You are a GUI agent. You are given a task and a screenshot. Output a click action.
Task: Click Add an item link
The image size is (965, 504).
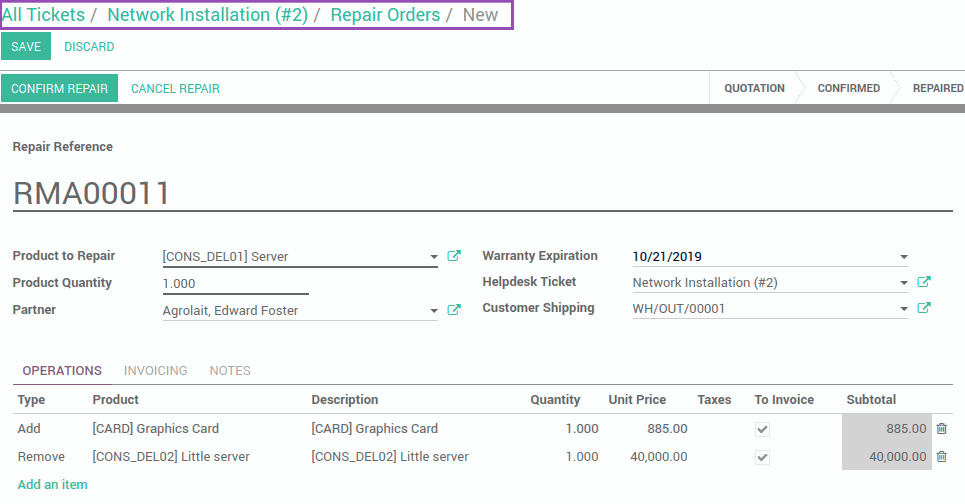[52, 484]
